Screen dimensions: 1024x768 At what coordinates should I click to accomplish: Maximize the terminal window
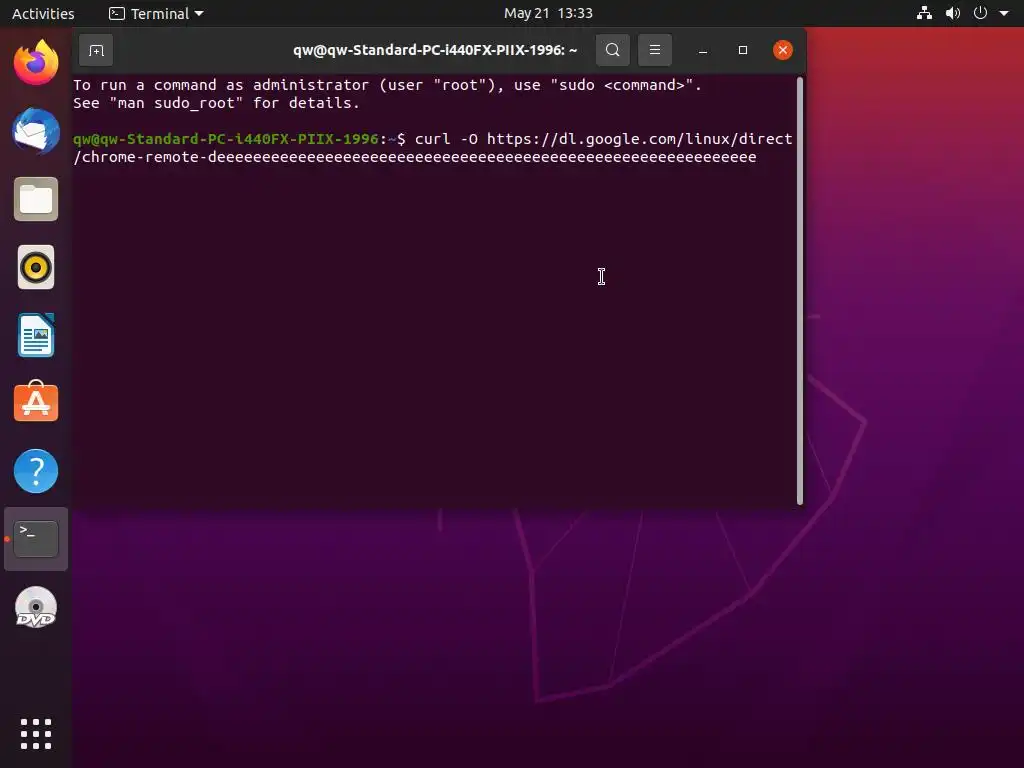tap(743, 50)
